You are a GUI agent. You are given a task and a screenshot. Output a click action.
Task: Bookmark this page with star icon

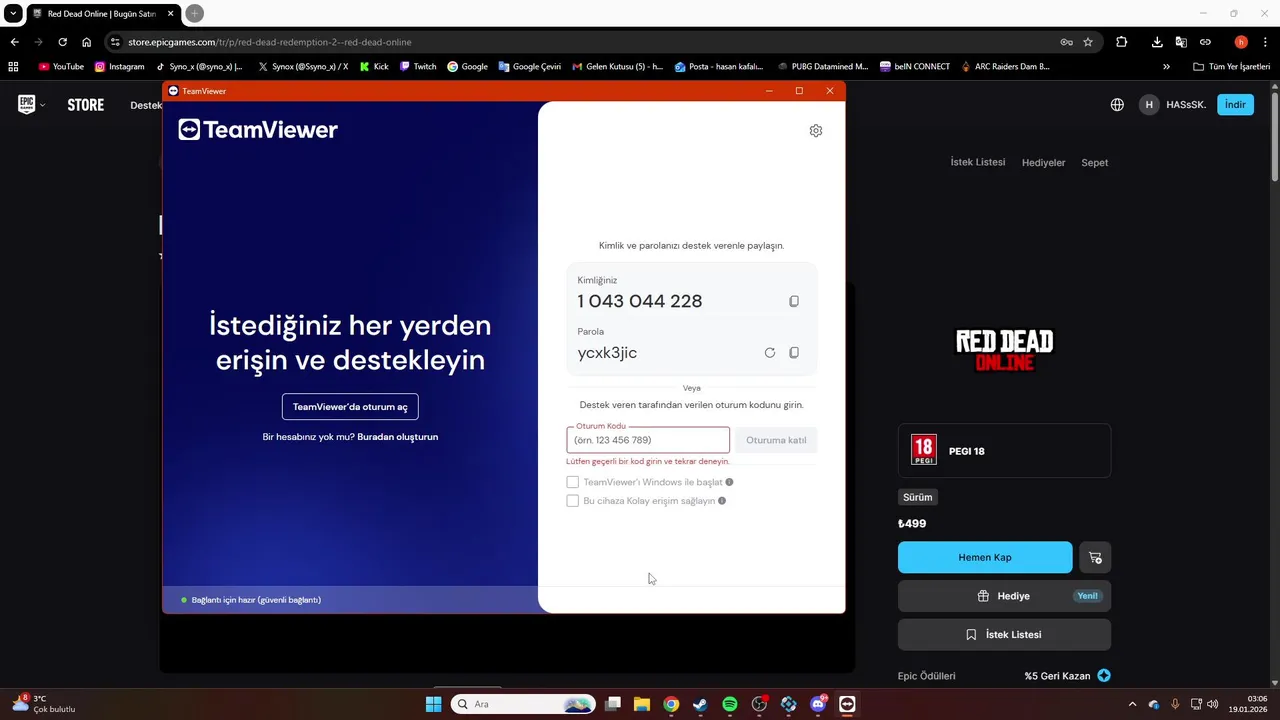[1088, 42]
